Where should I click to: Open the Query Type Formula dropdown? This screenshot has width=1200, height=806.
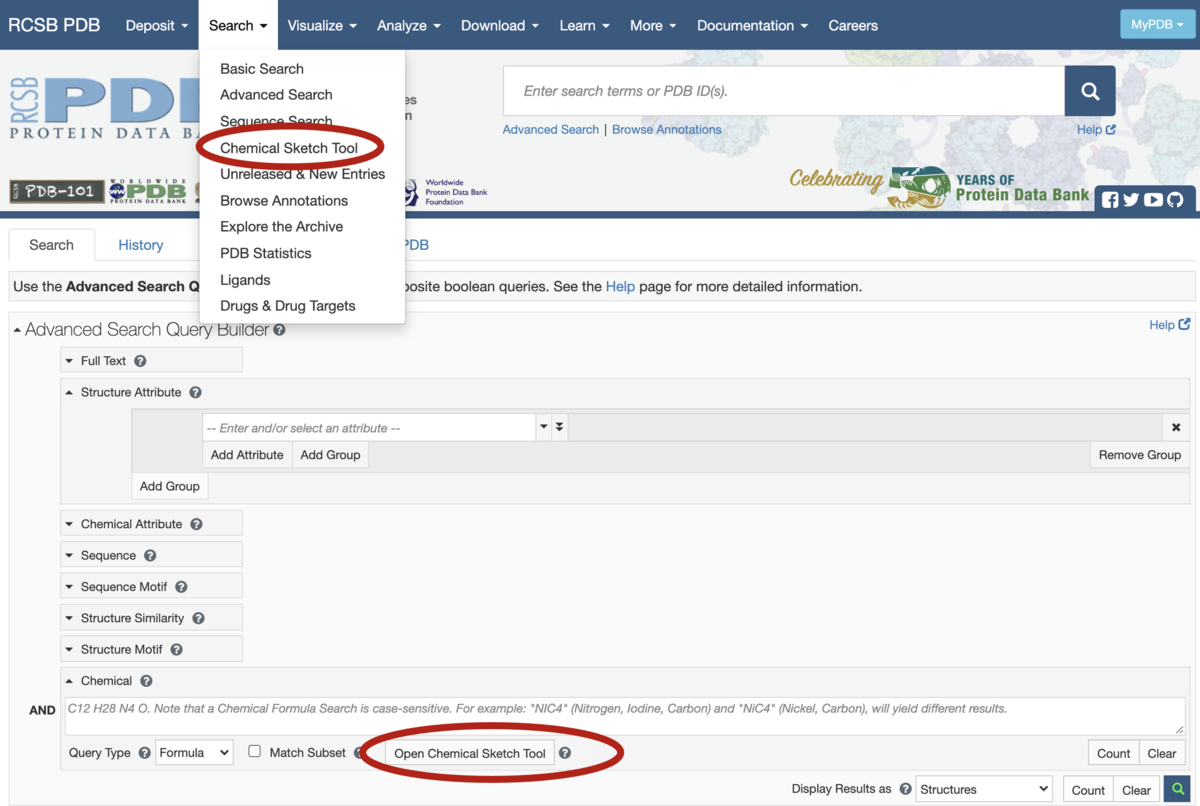point(194,753)
